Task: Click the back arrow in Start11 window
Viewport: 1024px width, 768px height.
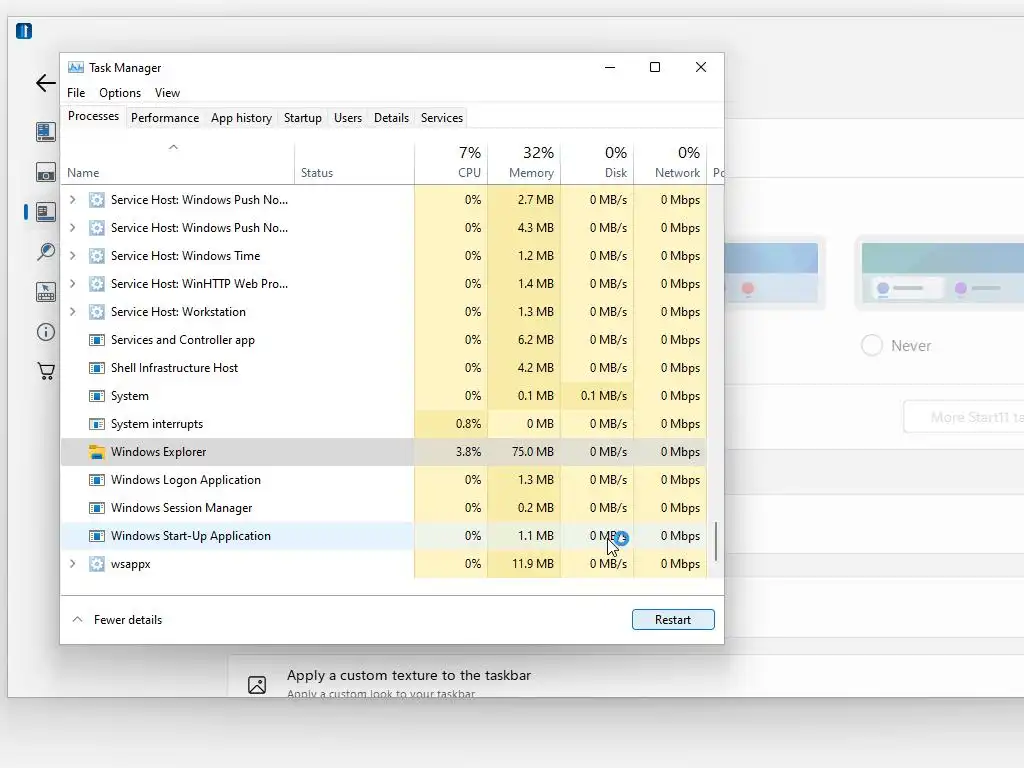Action: 46,83
